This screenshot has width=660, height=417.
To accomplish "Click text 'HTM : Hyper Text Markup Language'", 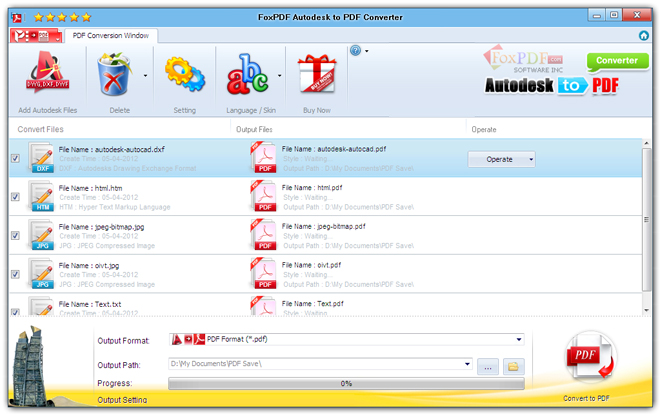I will [x=115, y=207].
